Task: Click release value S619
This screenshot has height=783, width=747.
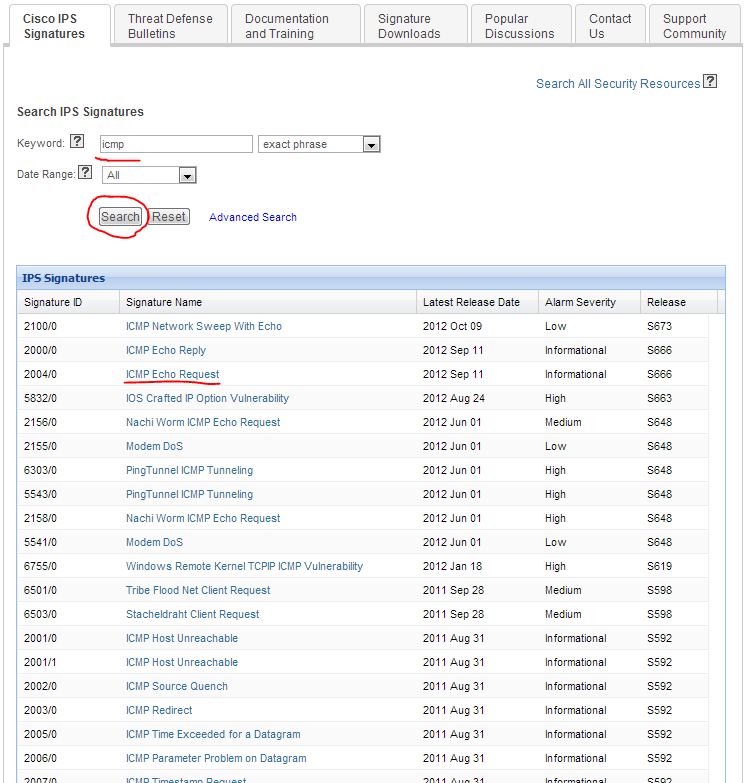Action: (x=660, y=566)
